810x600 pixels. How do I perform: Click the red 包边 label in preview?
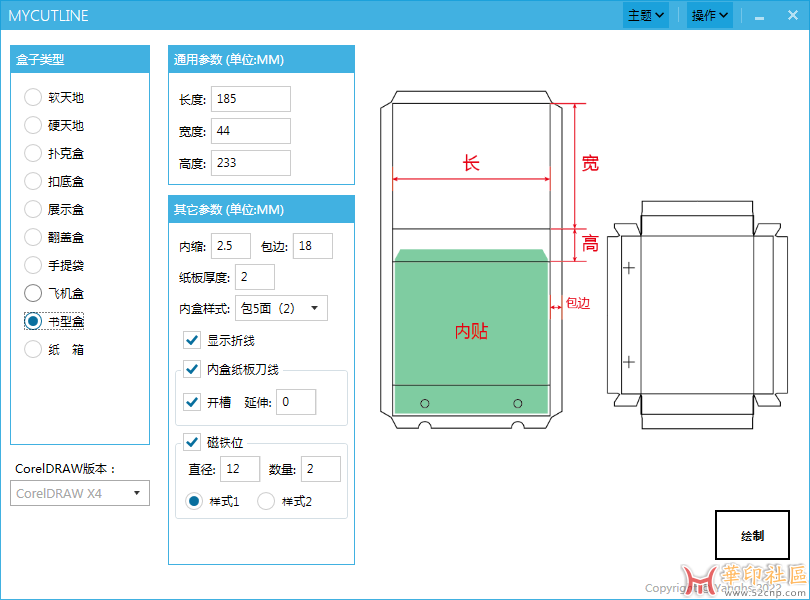click(x=578, y=303)
